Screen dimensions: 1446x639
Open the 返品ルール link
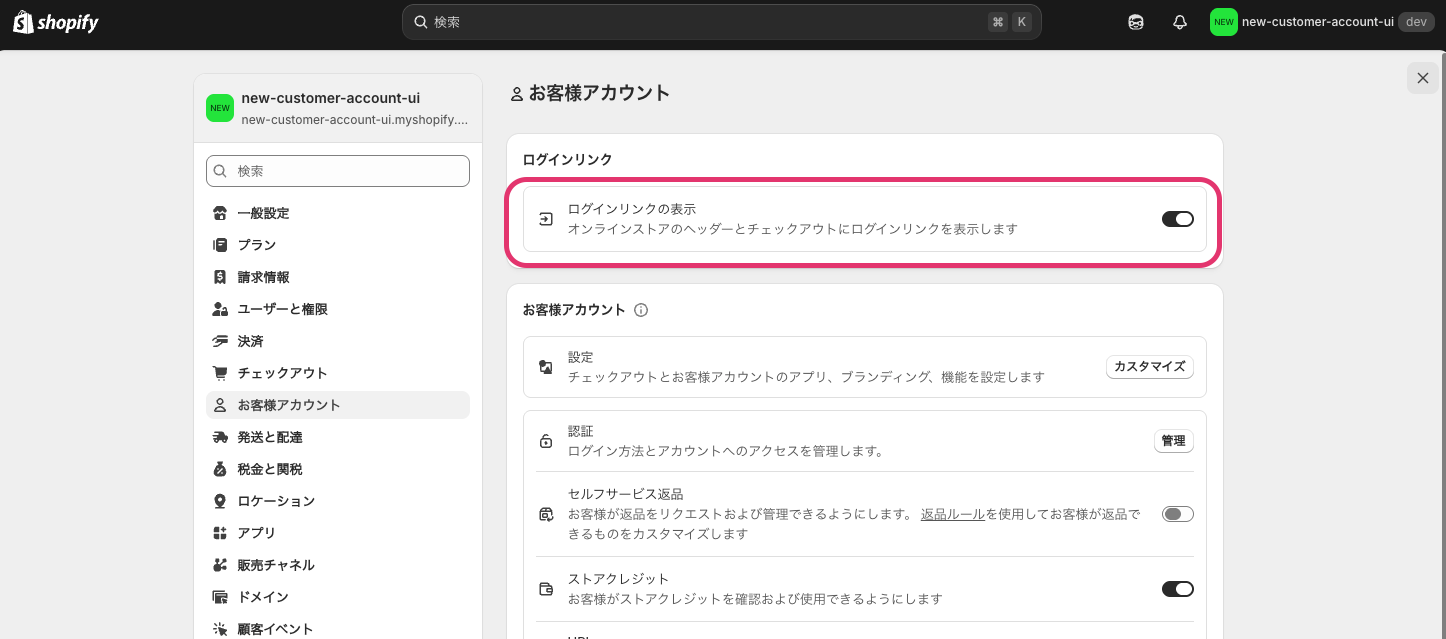(953, 514)
